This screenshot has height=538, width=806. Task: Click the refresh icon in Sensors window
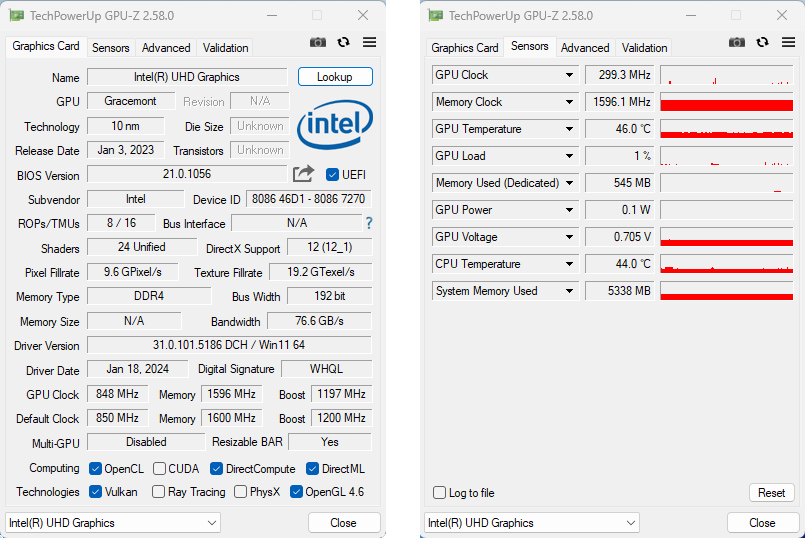tap(762, 42)
